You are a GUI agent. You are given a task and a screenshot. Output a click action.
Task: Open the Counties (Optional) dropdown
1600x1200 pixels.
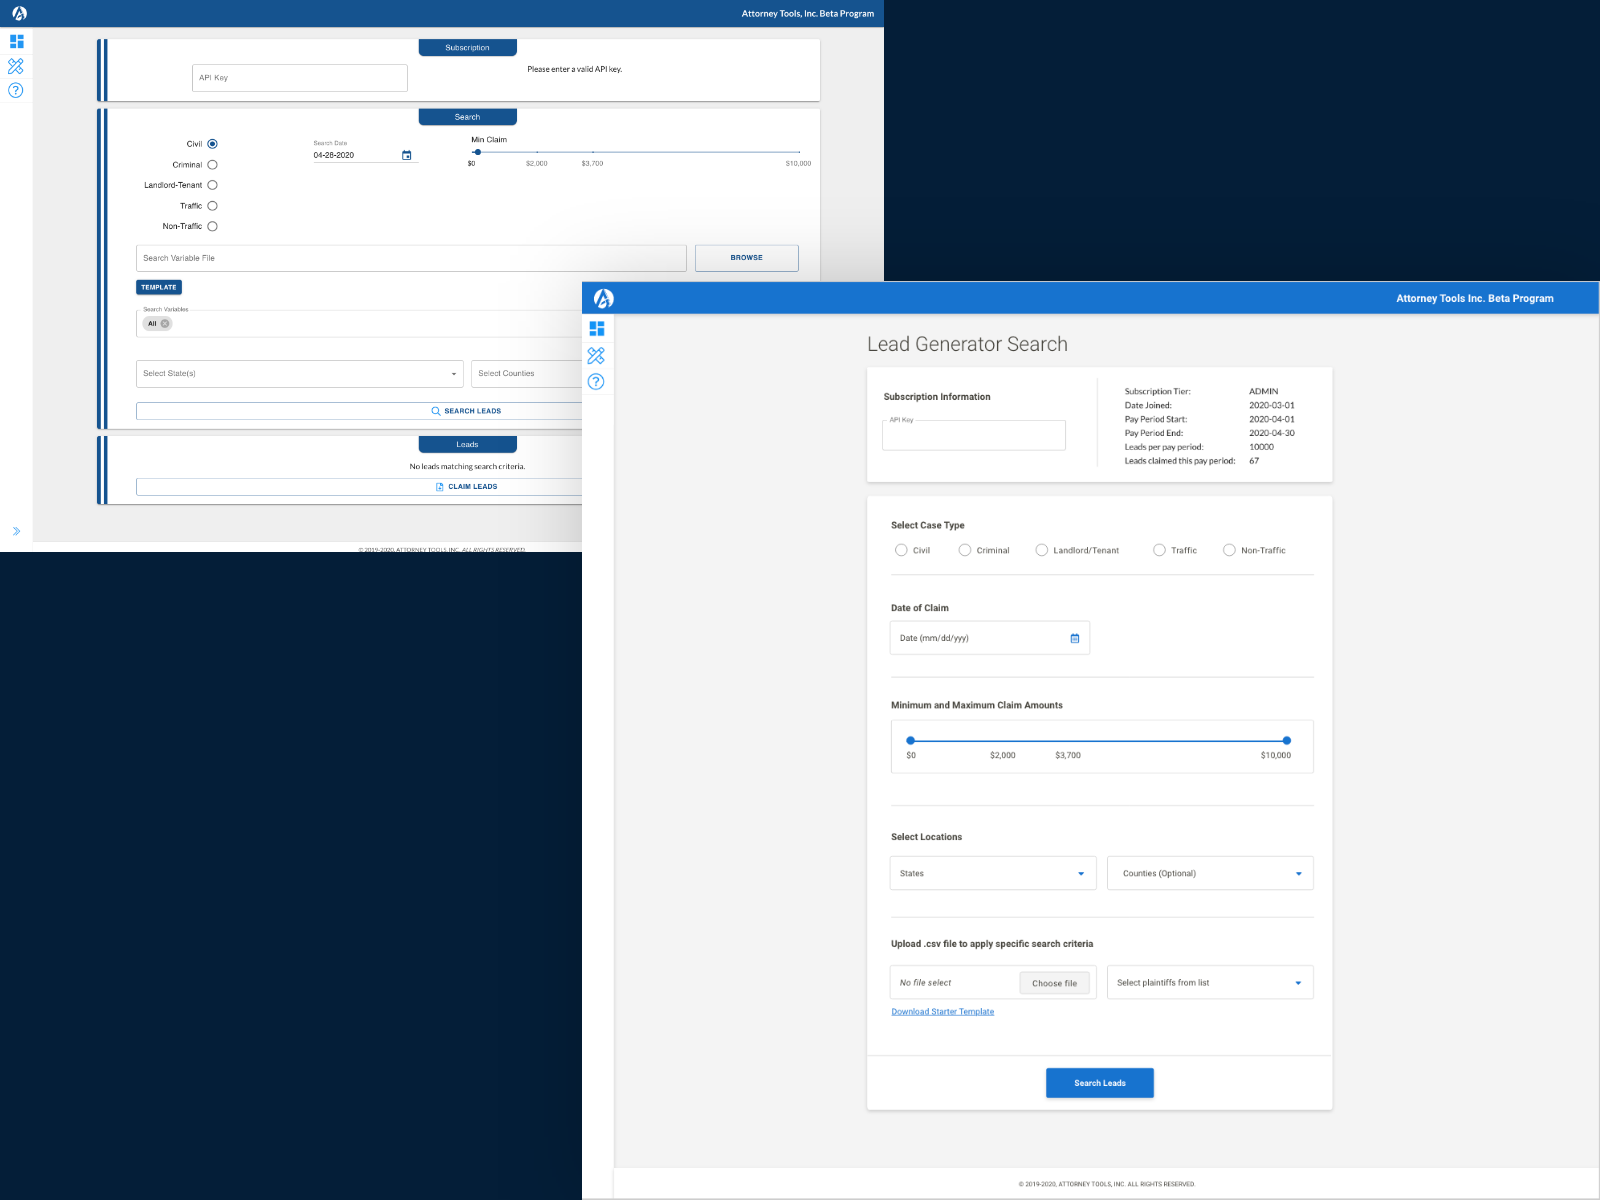point(1210,873)
